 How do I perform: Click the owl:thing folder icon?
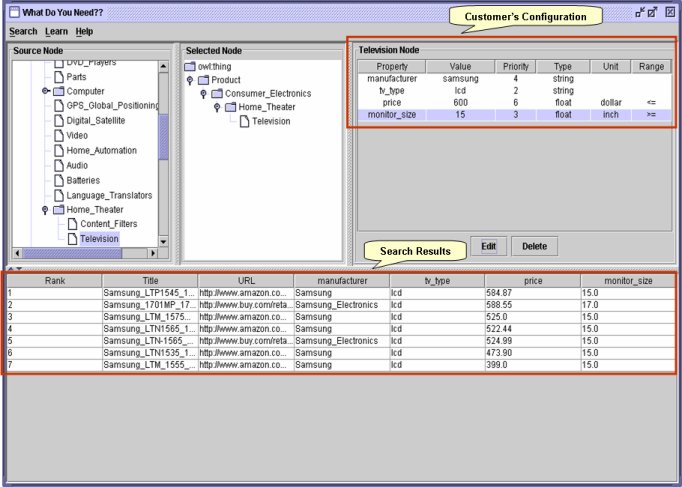(190, 66)
